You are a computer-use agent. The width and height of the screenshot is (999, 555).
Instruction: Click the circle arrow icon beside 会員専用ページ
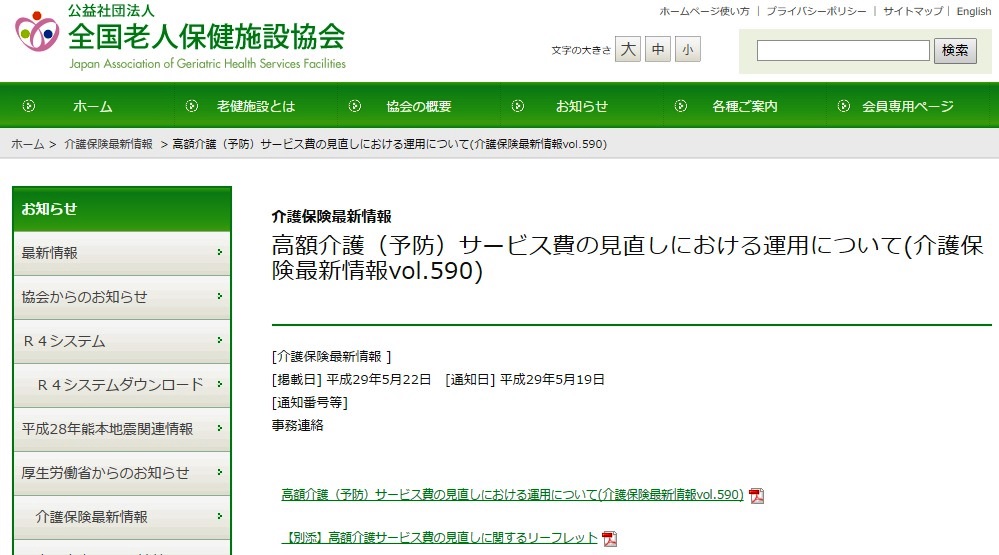(844, 106)
